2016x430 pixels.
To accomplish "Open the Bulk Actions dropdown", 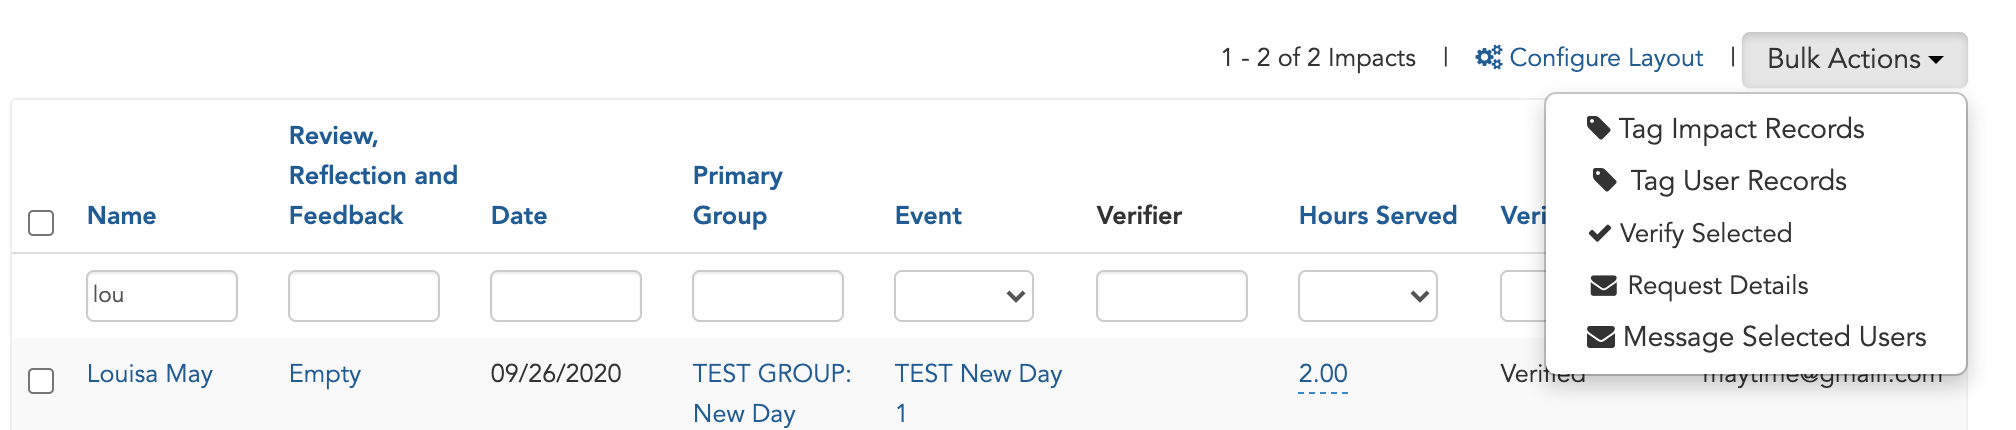I will pyautogui.click(x=1854, y=59).
